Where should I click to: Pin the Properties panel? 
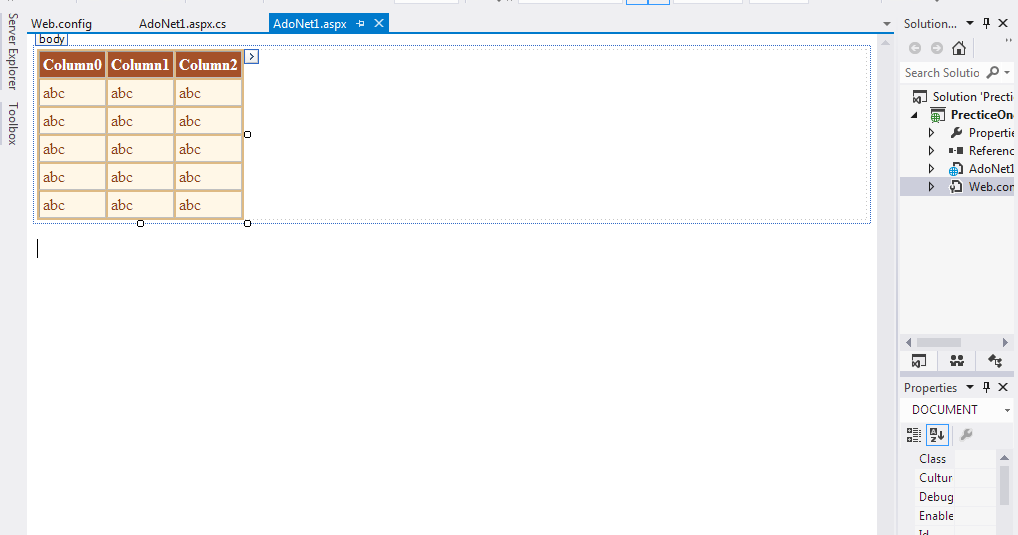tap(986, 387)
